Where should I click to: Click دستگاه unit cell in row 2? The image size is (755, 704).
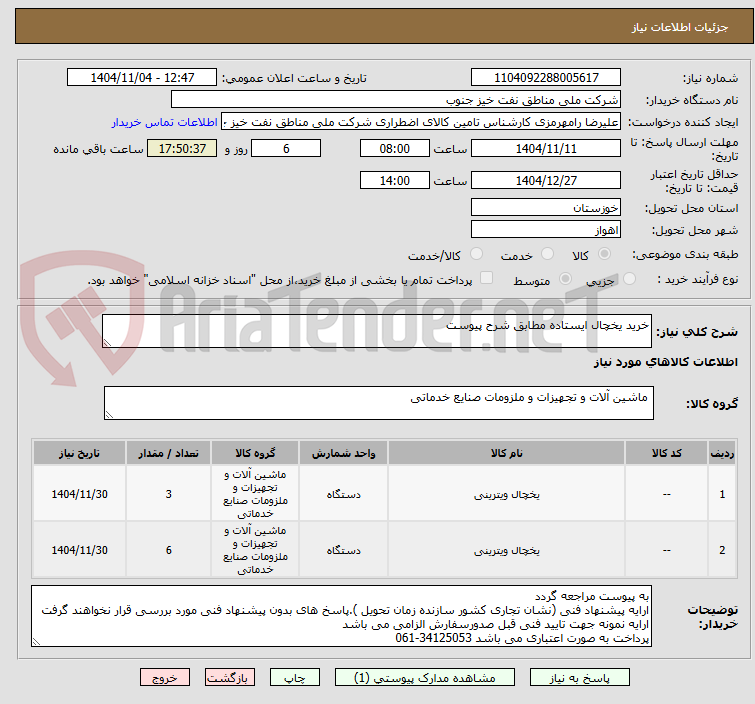[x=343, y=550]
